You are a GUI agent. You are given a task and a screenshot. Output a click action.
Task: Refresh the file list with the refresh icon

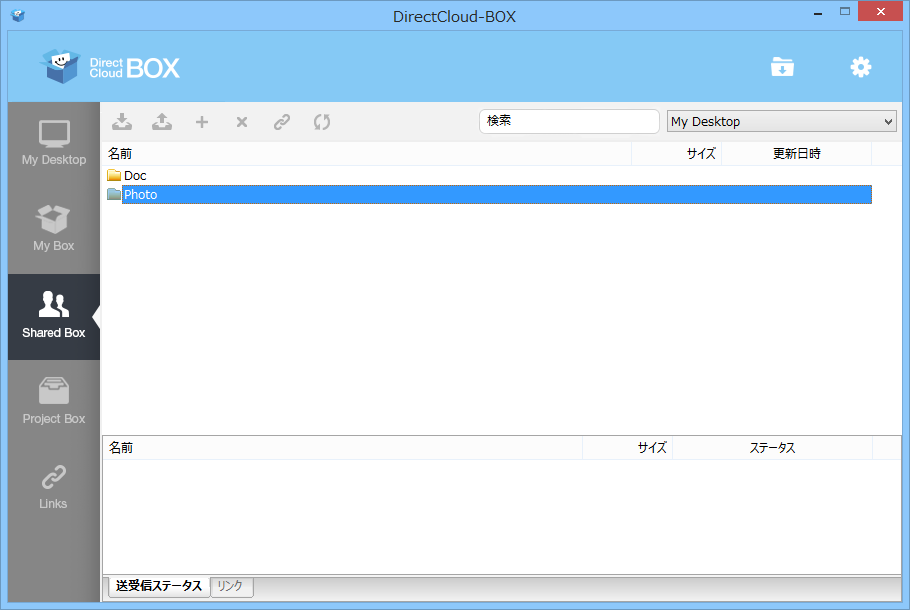click(321, 121)
